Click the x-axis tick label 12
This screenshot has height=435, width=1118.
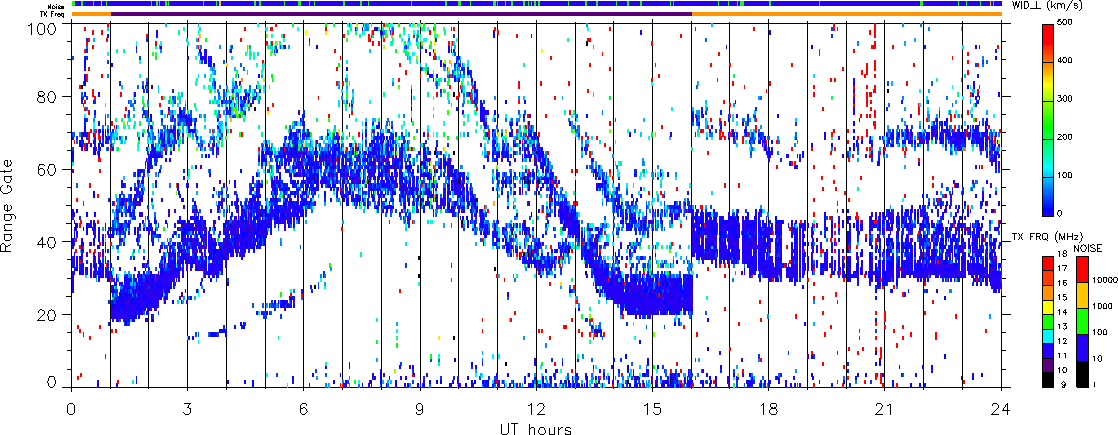(536, 411)
